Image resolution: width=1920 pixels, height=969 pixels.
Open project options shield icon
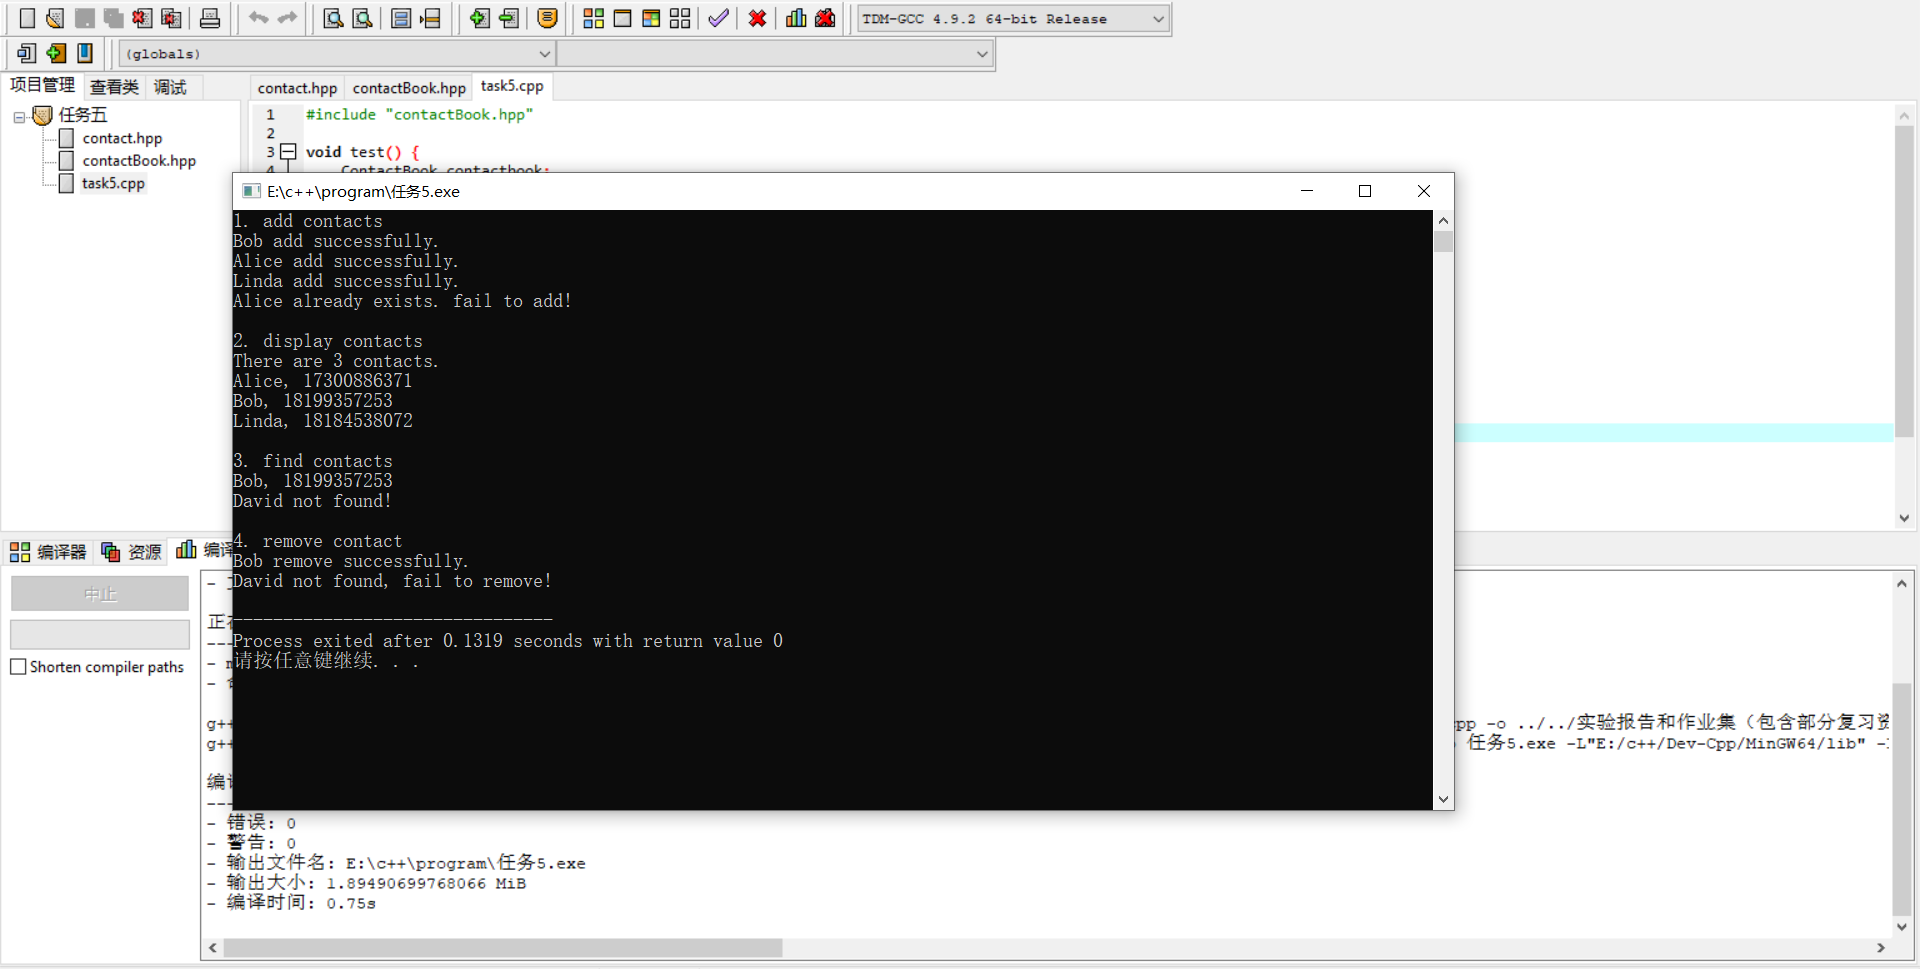547,18
